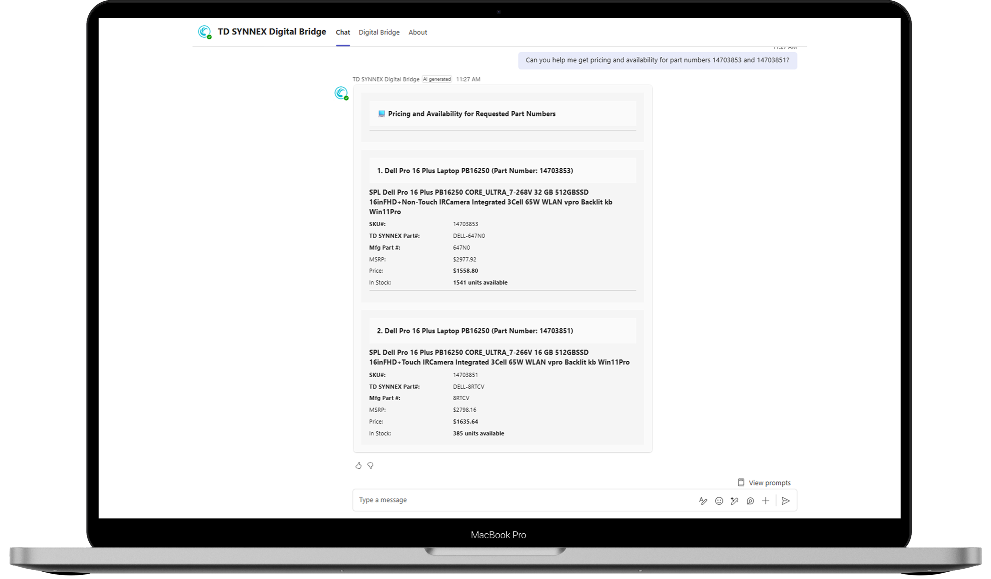Focus the Type a message field
This screenshot has height=579, width=991.
(520, 500)
